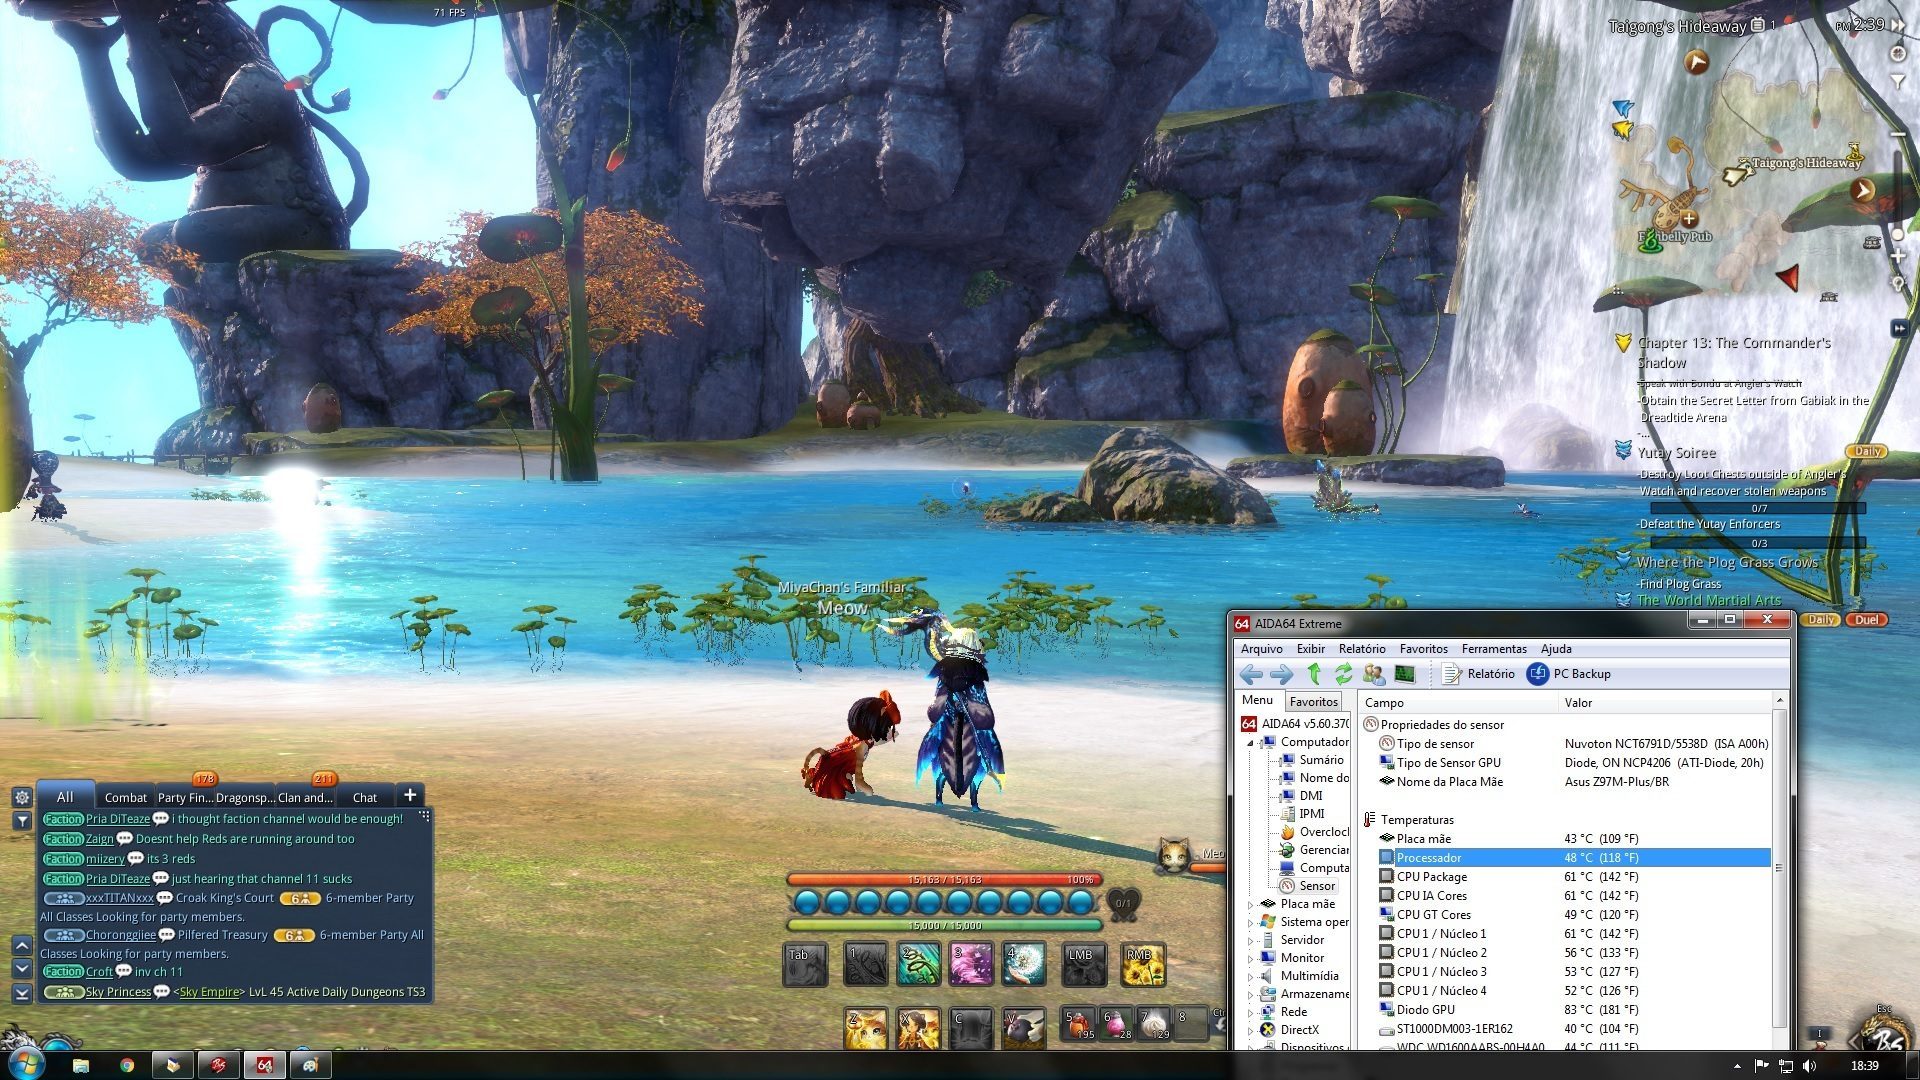Viewport: 1920px width, 1080px height.
Task: Click AIDA64 back navigation arrow
Action: point(1251,674)
